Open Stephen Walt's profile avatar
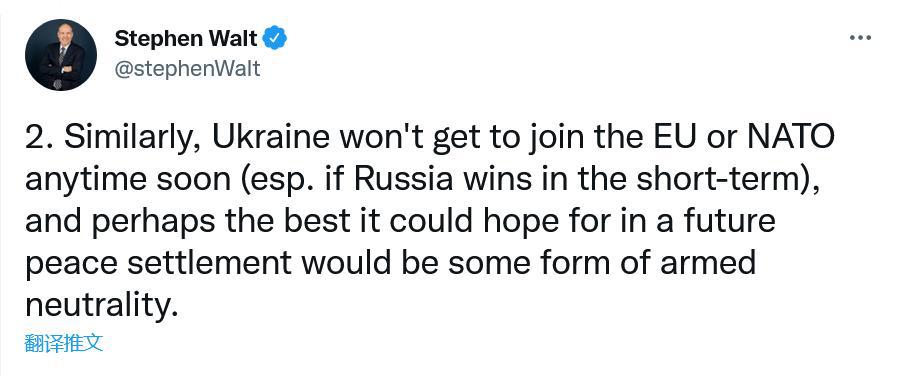Image resolution: width=898 pixels, height=376 pixels. click(x=61, y=54)
